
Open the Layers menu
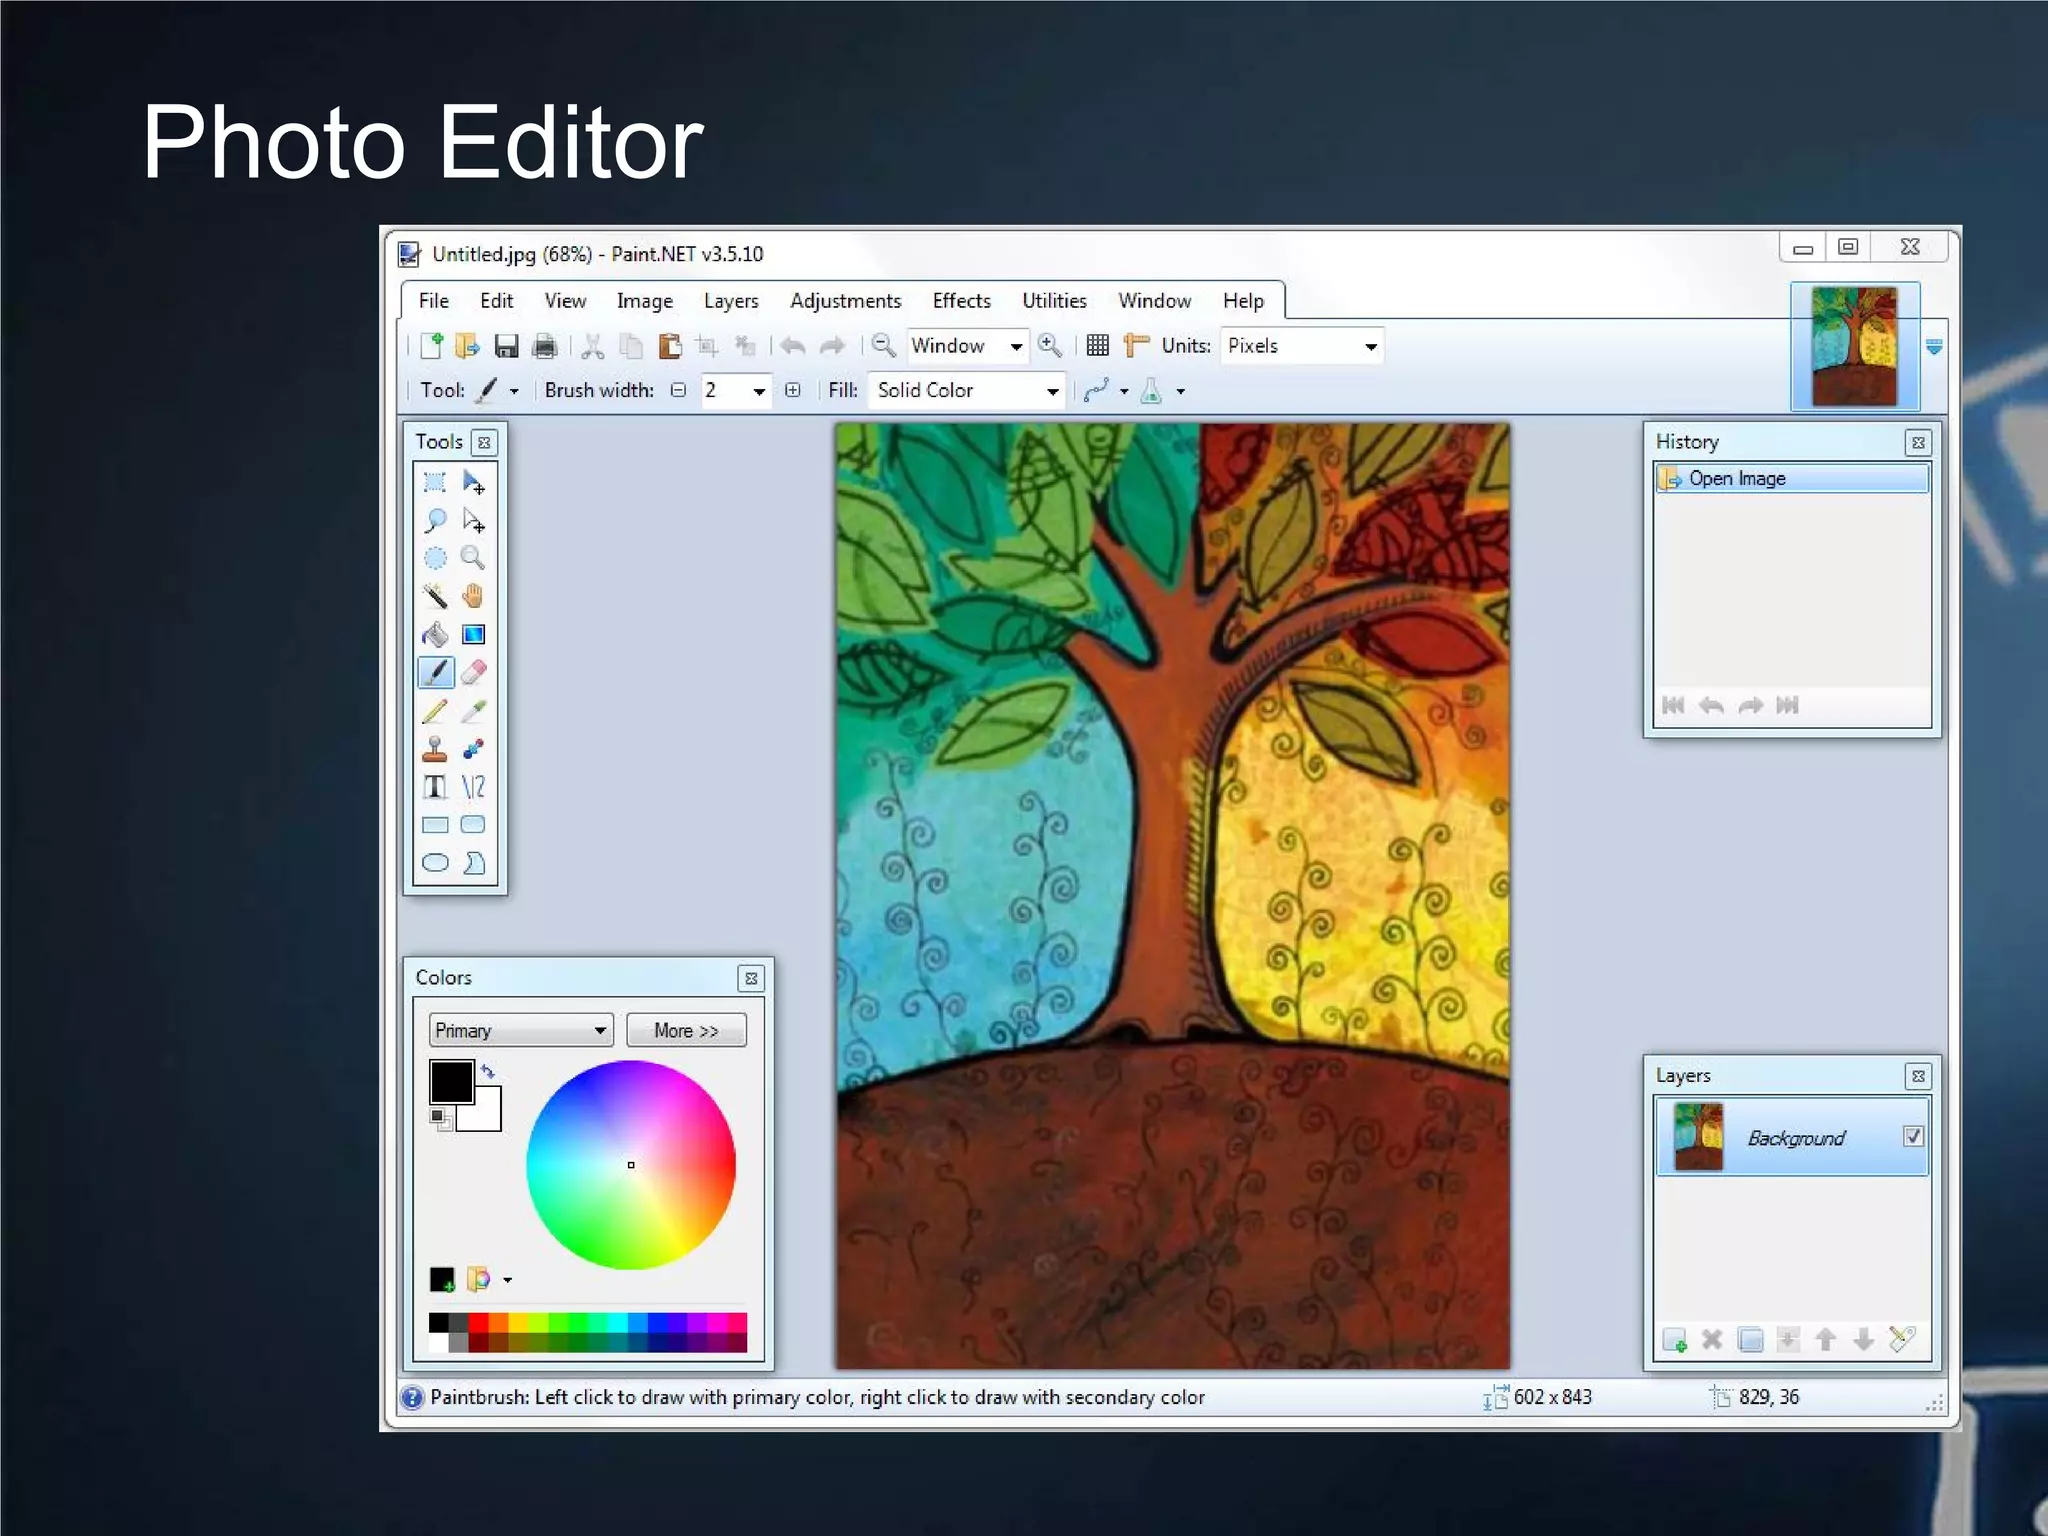click(731, 301)
